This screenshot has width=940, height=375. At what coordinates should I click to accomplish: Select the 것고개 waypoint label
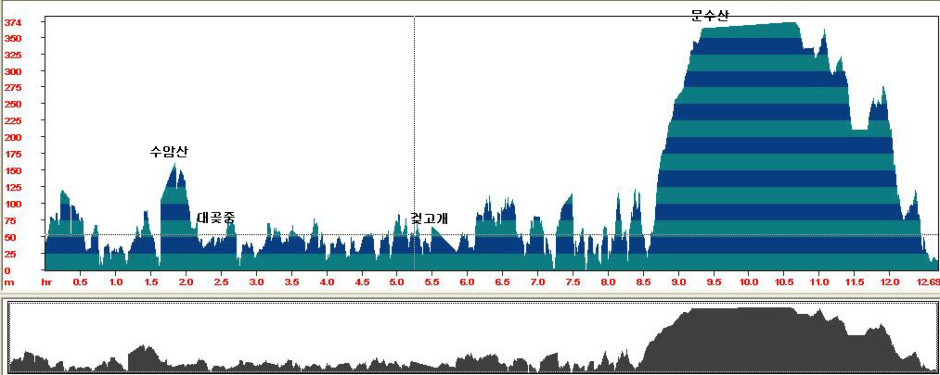[x=430, y=218]
